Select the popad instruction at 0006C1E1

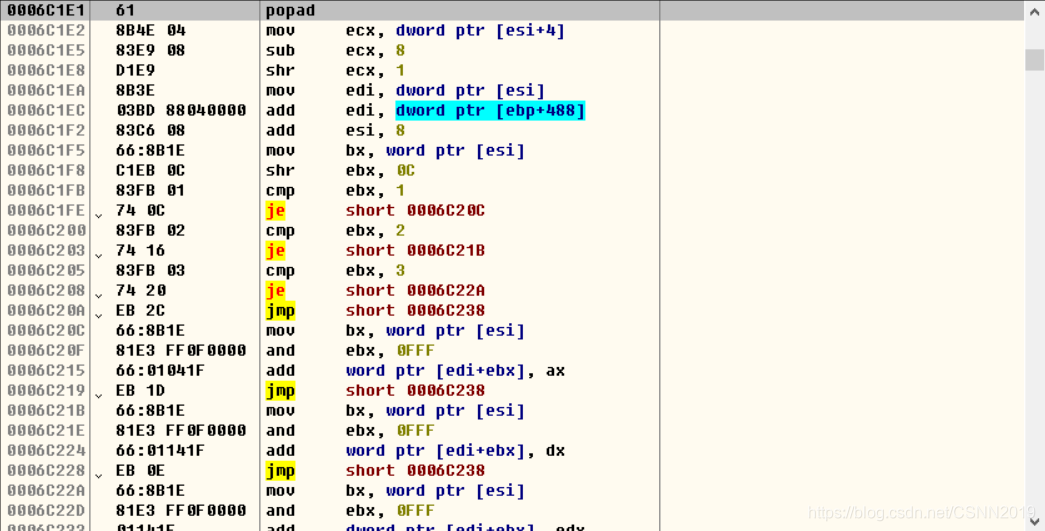[x=291, y=11]
